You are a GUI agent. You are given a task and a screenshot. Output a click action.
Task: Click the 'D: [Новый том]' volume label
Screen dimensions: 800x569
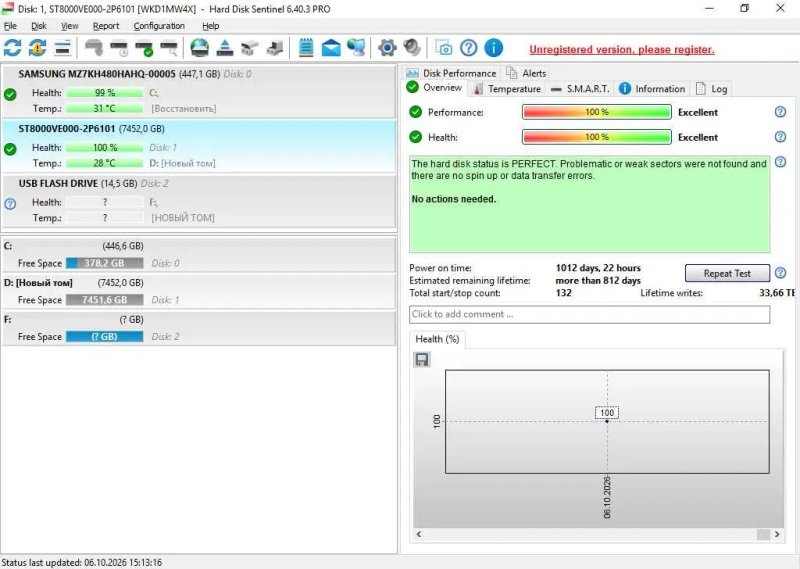coord(38,283)
